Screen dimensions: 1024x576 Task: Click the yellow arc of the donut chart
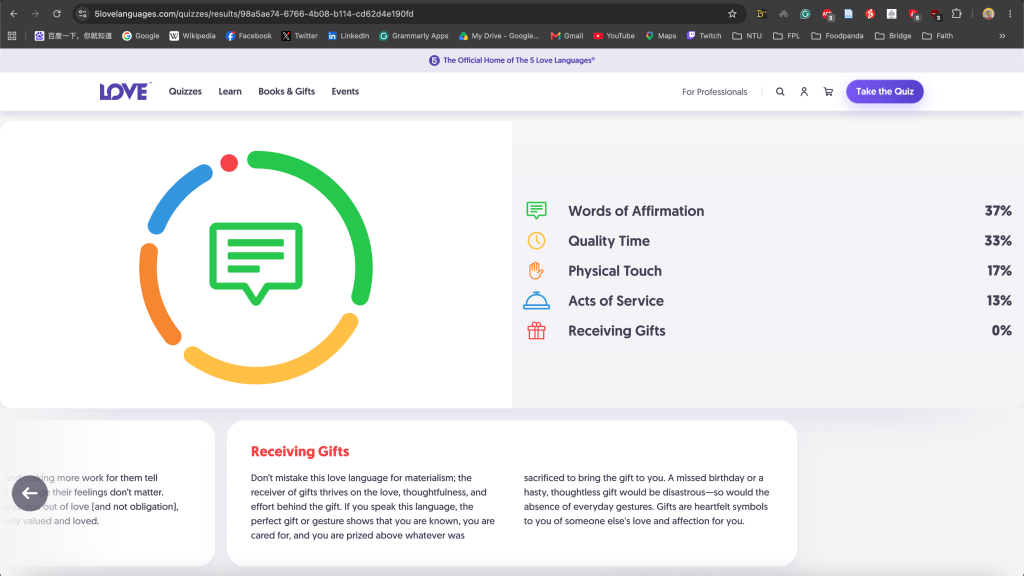[274, 372]
